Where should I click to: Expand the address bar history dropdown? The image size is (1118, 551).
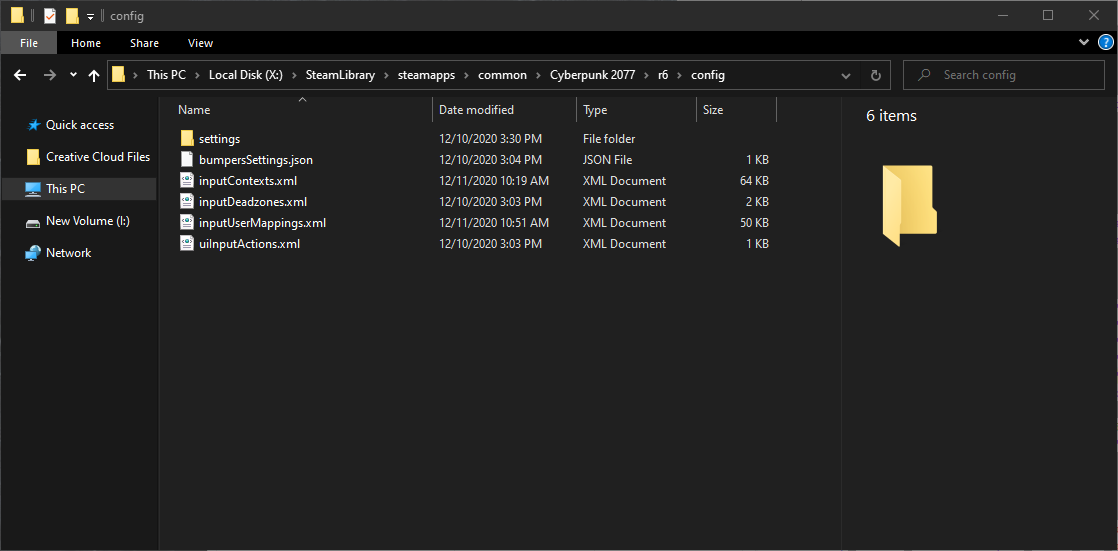[x=846, y=75]
